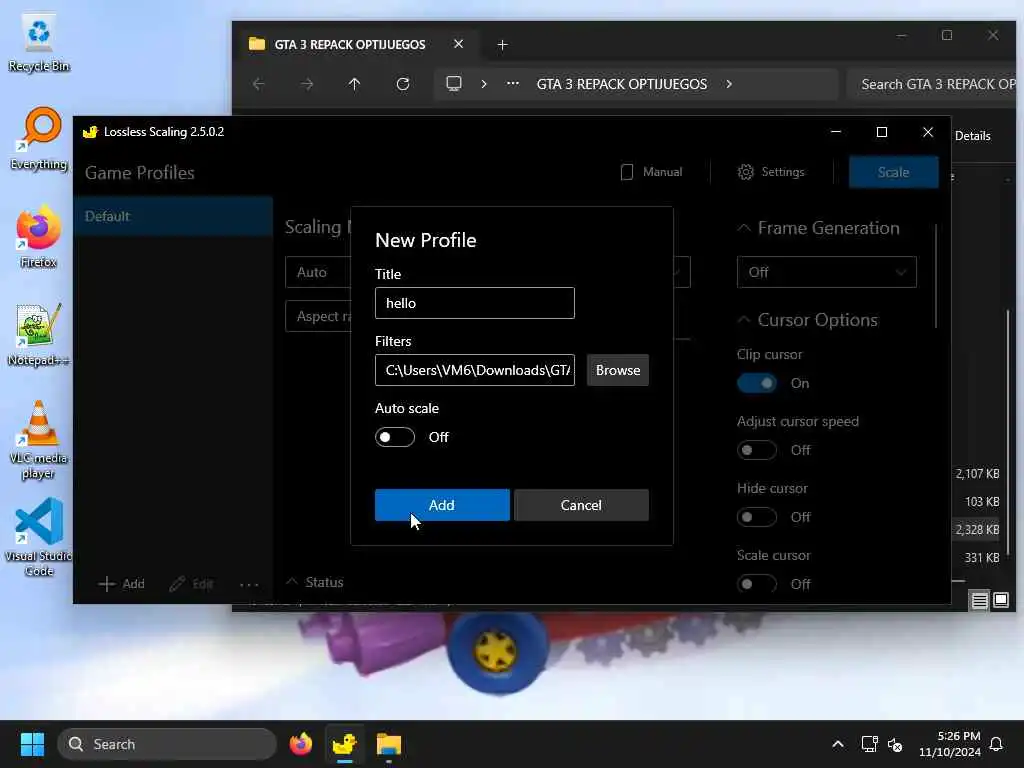Enable Adjust cursor speed toggle
This screenshot has width=1024, height=768.
(x=757, y=450)
